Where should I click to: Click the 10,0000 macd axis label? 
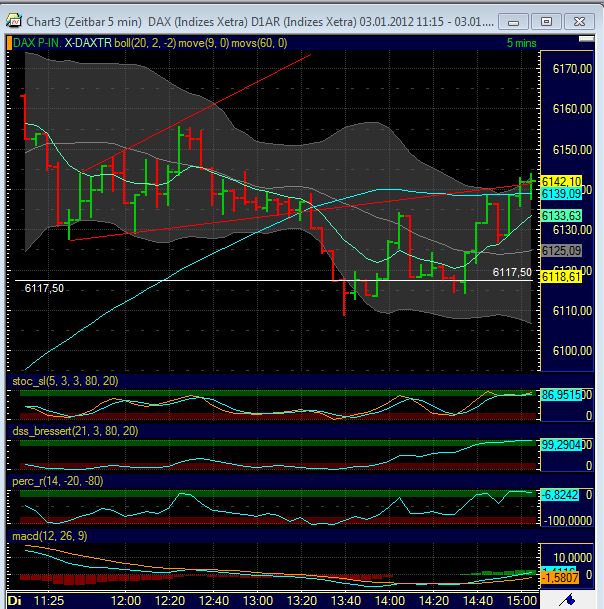tap(573, 558)
